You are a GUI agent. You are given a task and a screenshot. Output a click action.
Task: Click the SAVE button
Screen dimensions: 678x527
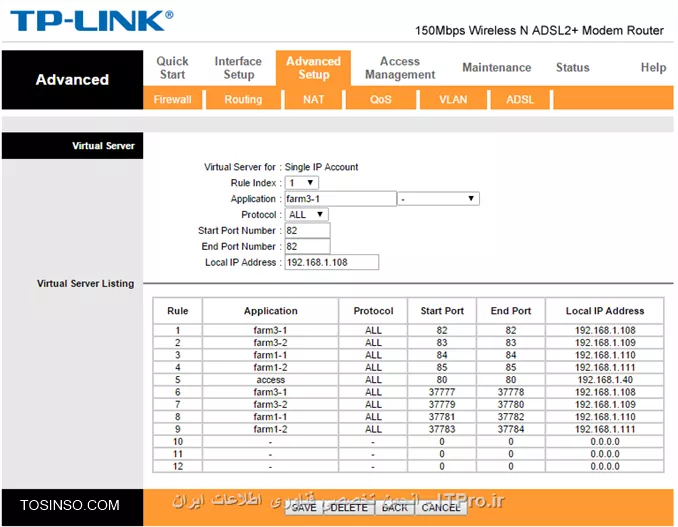pyautogui.click(x=304, y=508)
